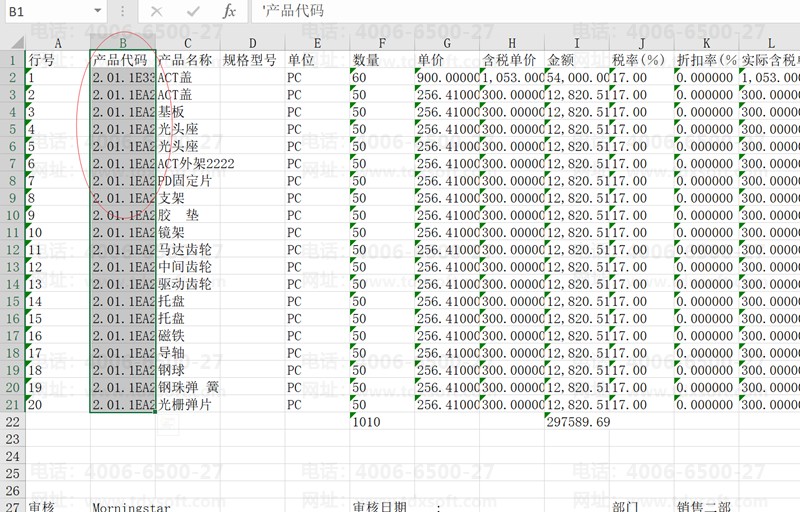Click inside the Name Box showing B1
The image size is (800, 512).
(x=45, y=11)
